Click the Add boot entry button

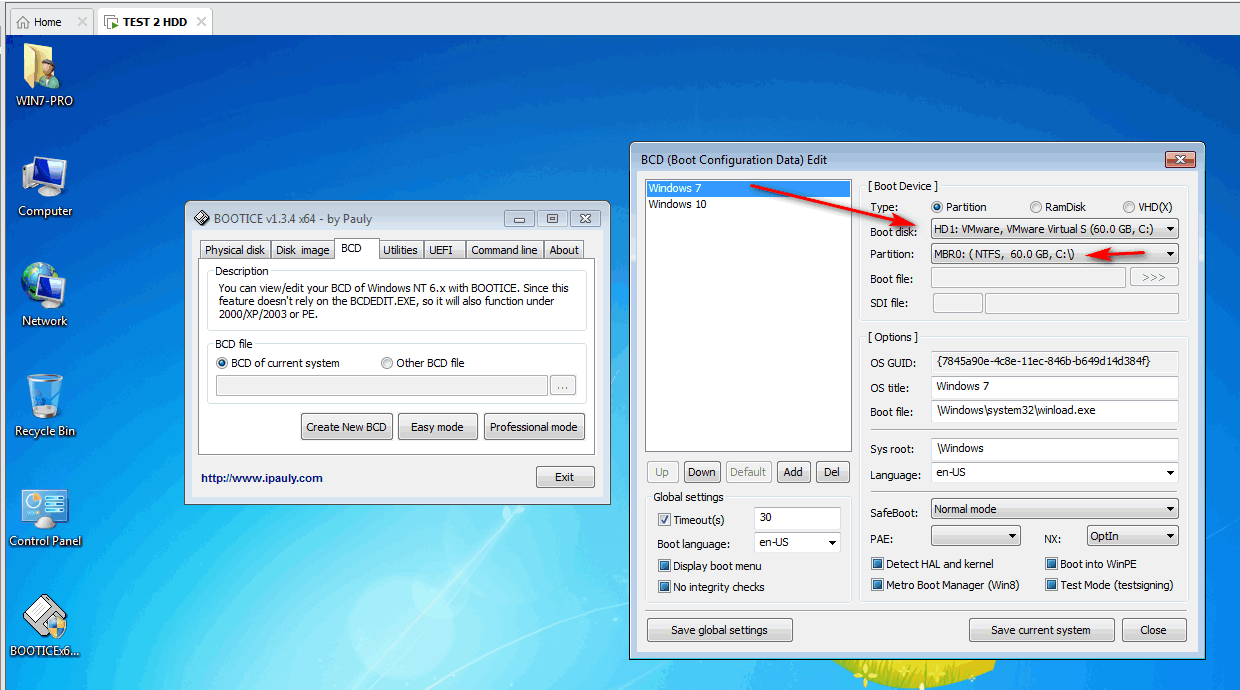pos(793,472)
